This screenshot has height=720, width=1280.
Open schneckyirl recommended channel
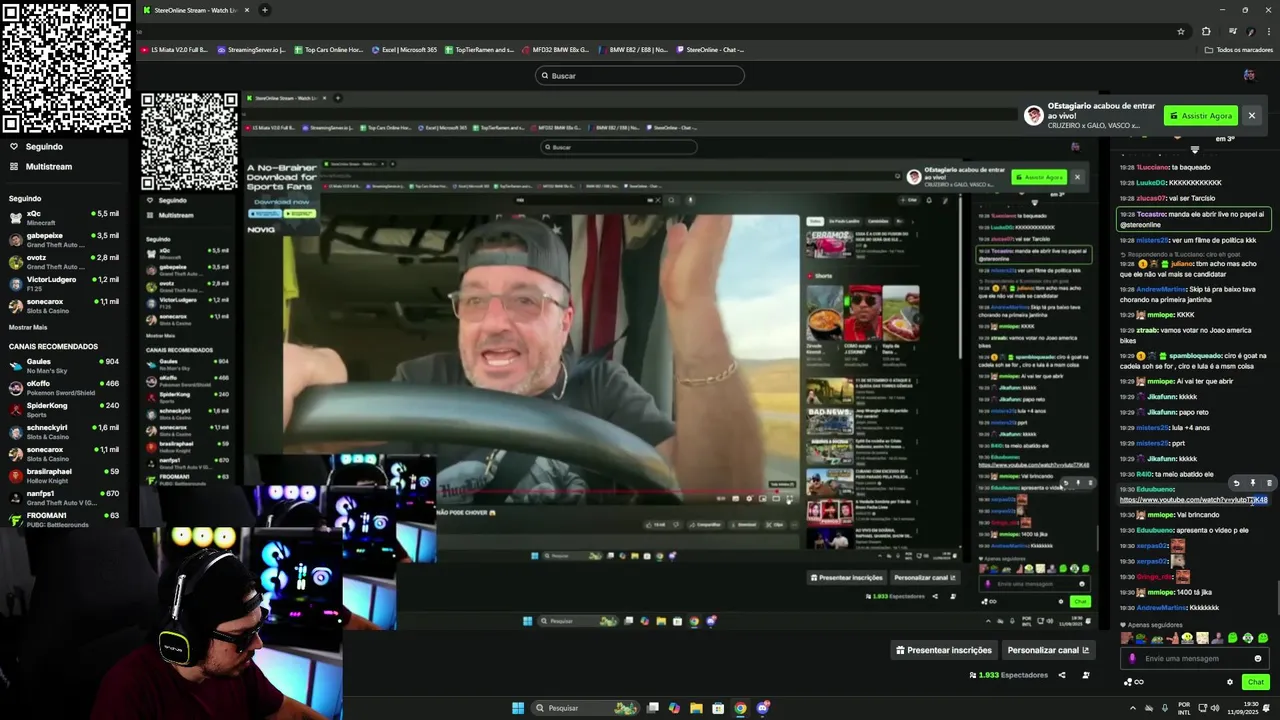coord(64,431)
